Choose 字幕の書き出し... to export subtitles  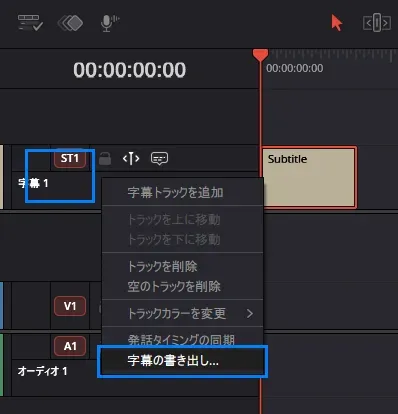tap(182, 361)
